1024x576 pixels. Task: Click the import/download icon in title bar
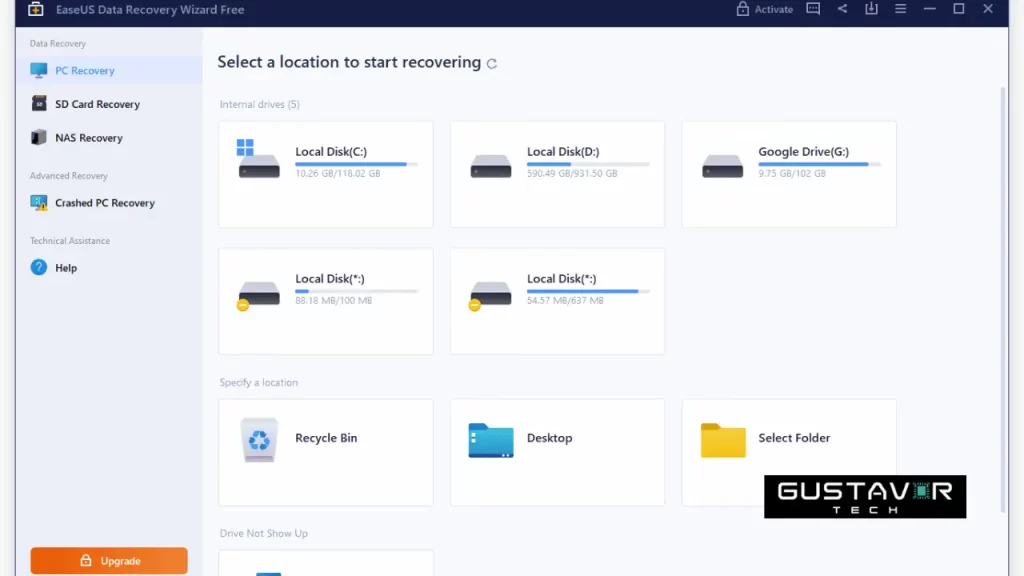[871, 9]
